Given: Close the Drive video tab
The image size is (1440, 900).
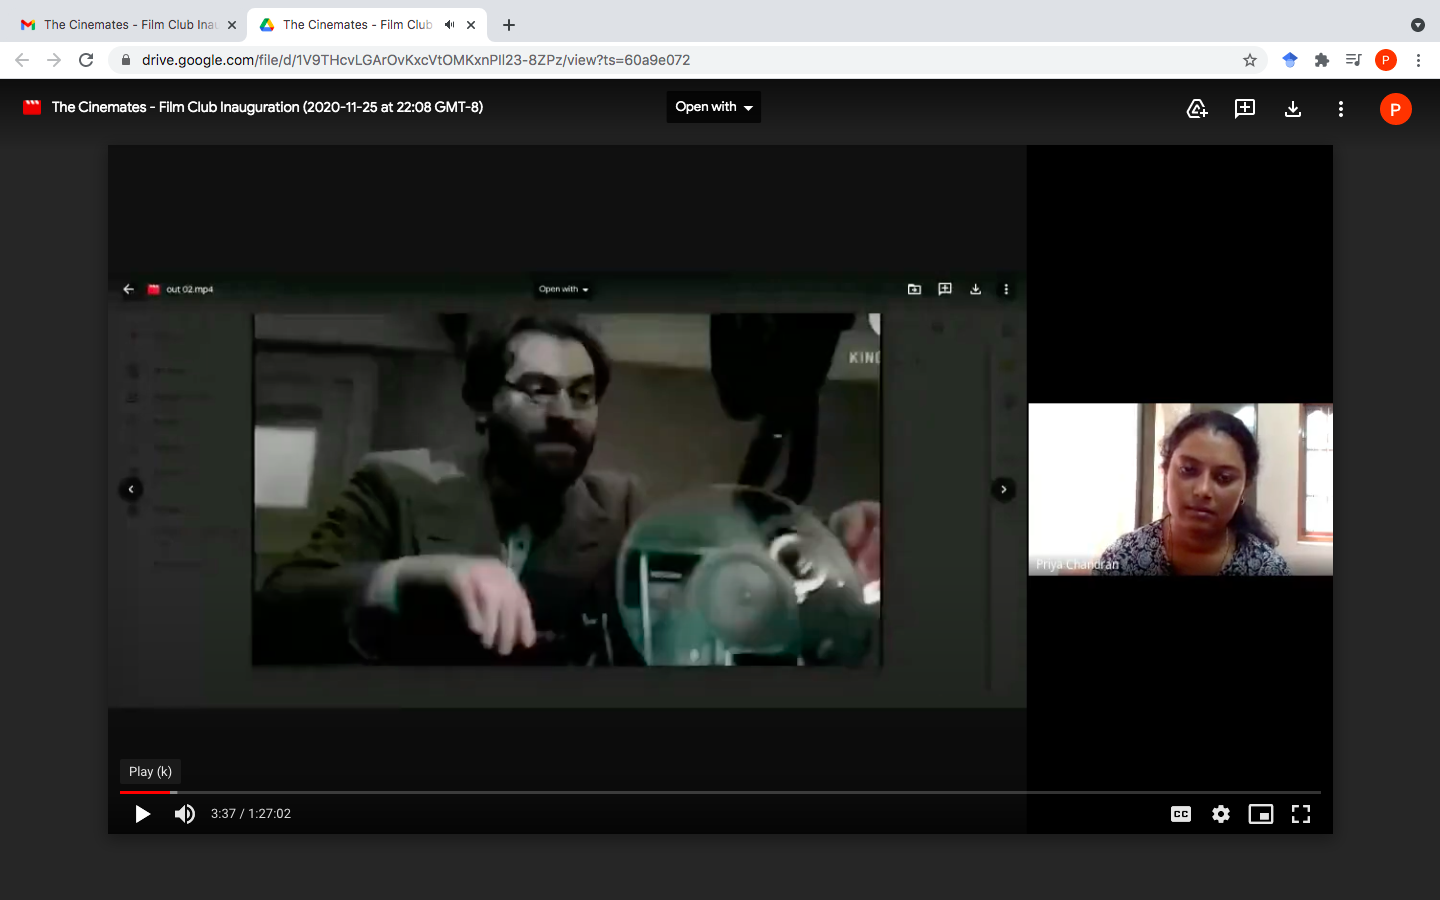Looking at the screenshot, I should tap(471, 25).
